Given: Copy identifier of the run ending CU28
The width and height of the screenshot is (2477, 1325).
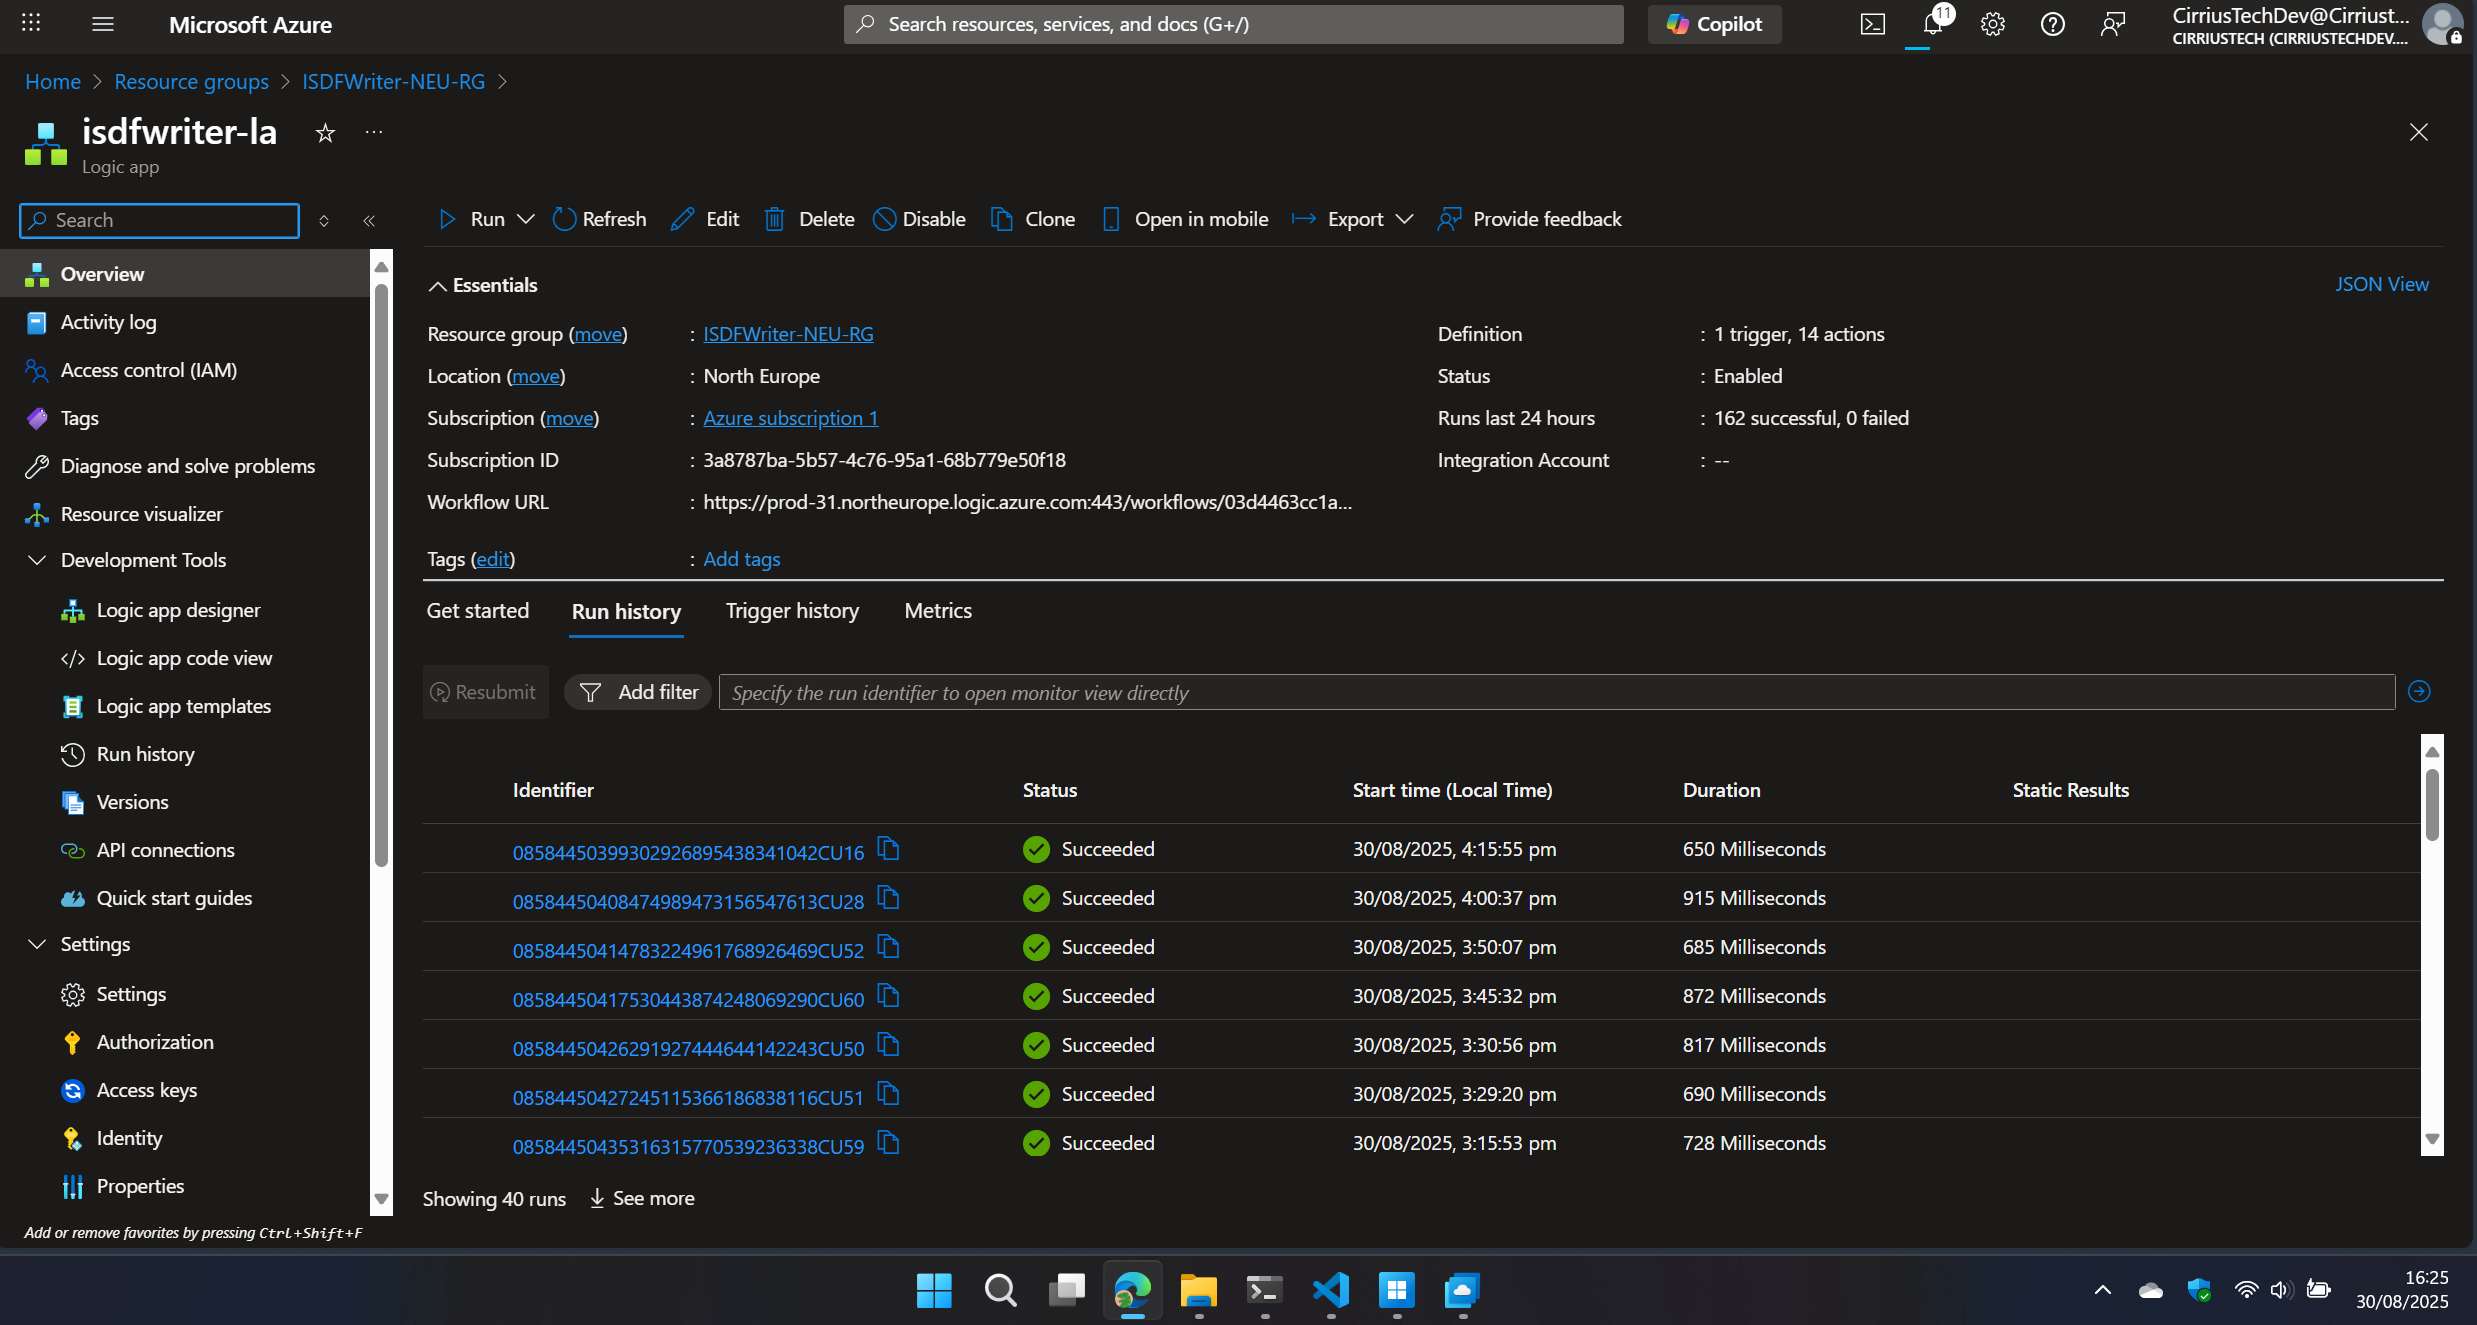Looking at the screenshot, I should pos(888,897).
